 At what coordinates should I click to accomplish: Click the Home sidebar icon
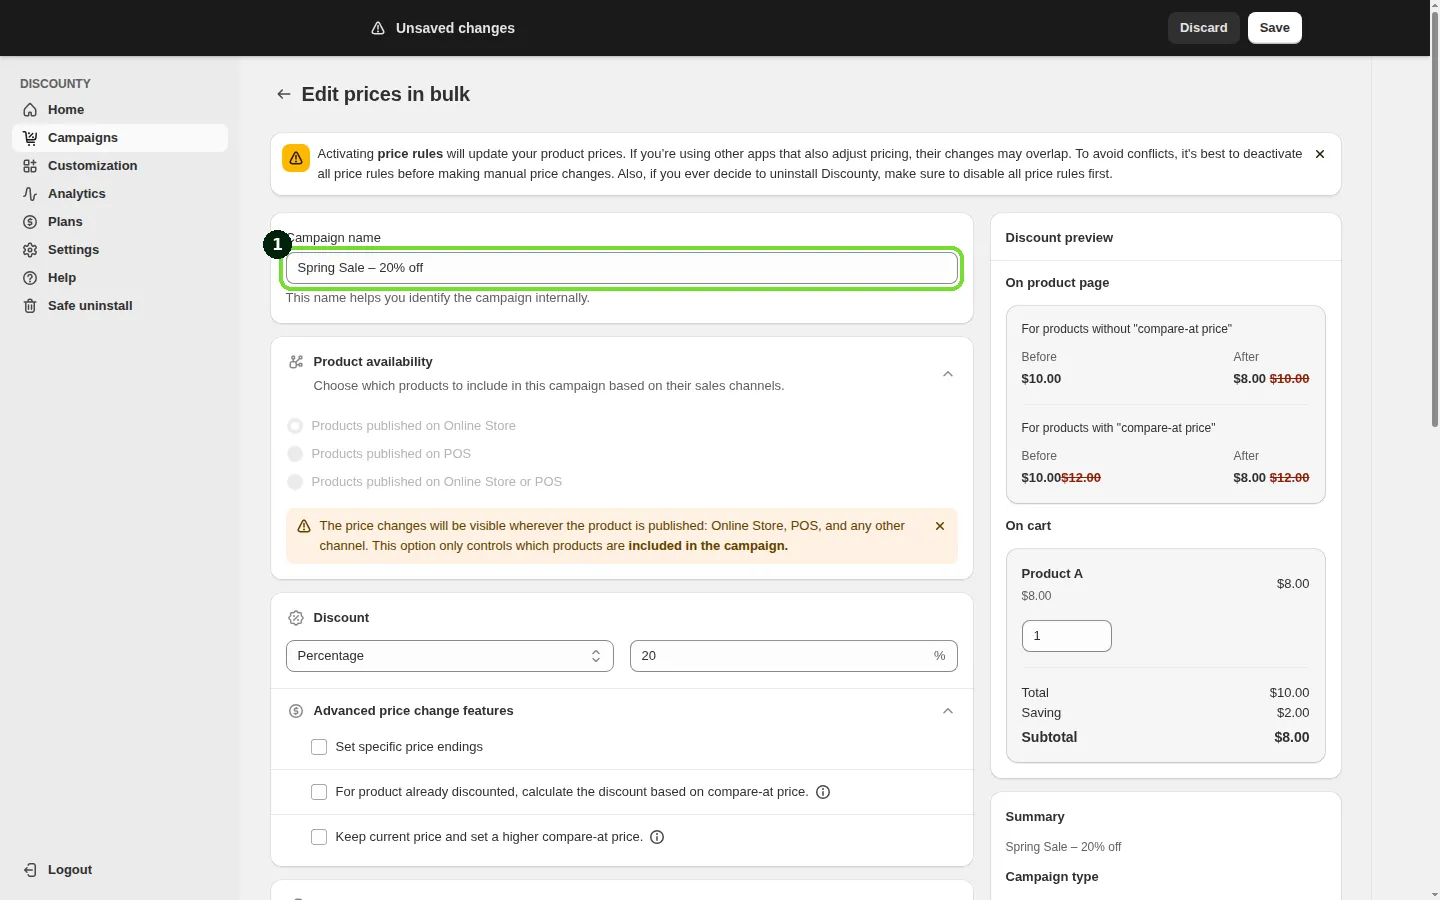coord(30,110)
